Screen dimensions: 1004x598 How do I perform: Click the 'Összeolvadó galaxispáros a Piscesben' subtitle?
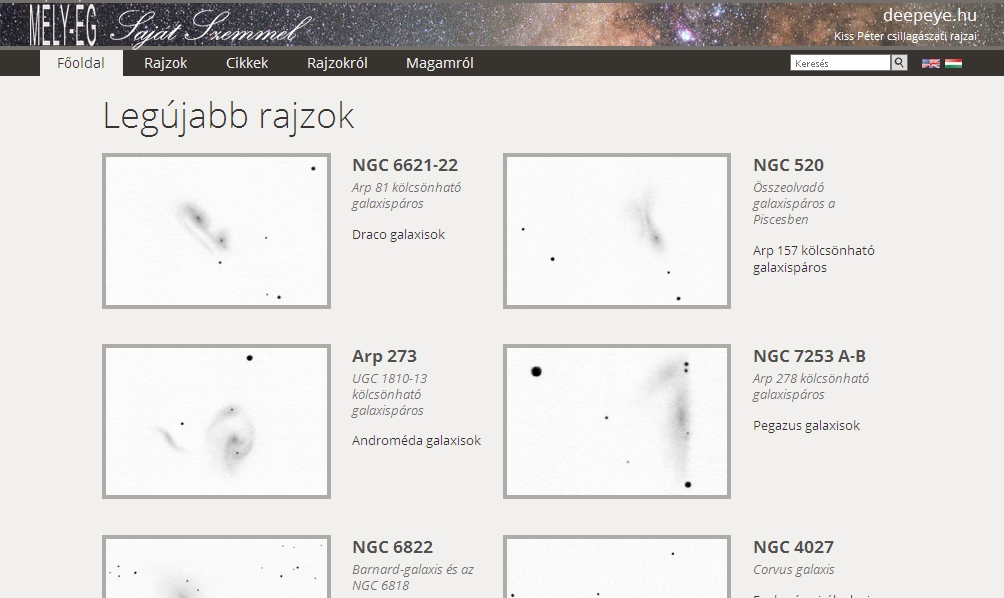point(794,204)
